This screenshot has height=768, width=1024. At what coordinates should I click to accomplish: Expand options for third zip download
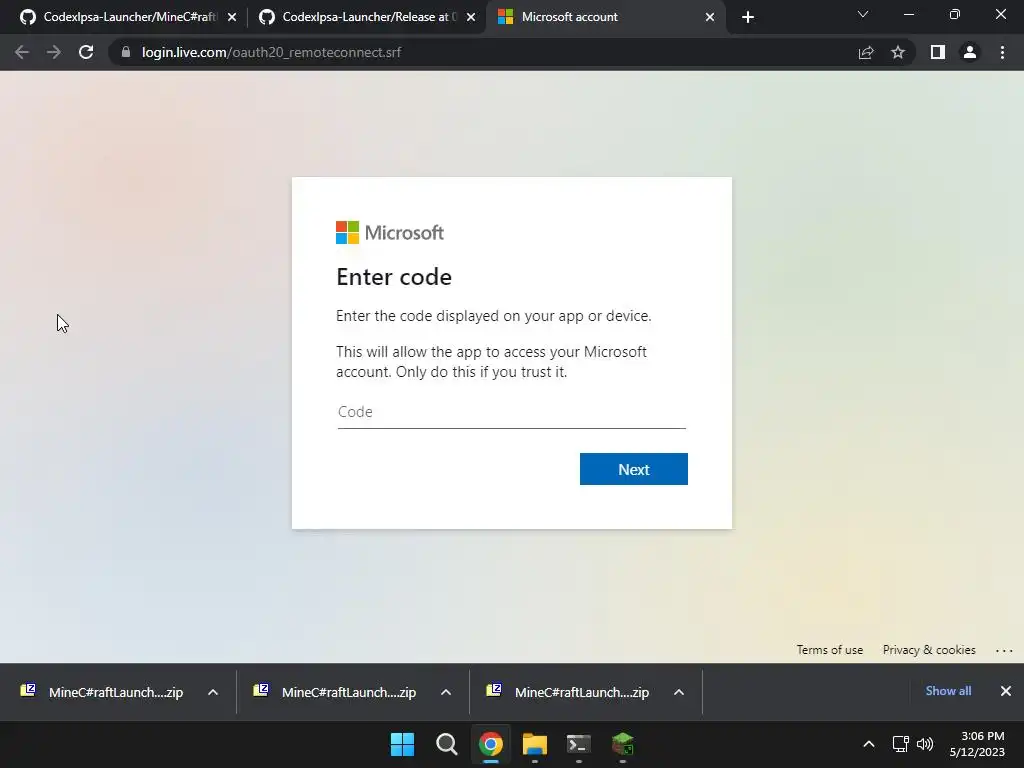pyautogui.click(x=679, y=692)
